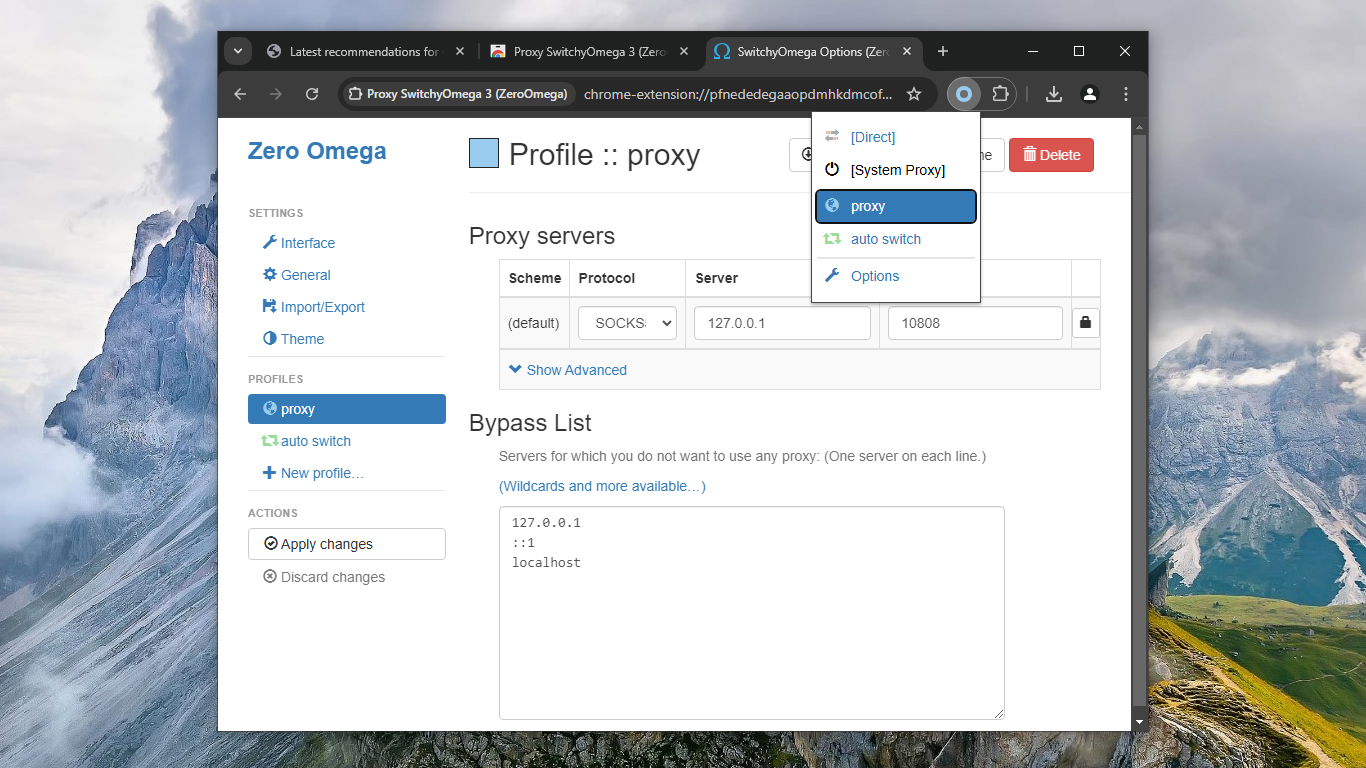Open a new tab with plus button
Viewport: 1366px width, 768px height.
942,51
